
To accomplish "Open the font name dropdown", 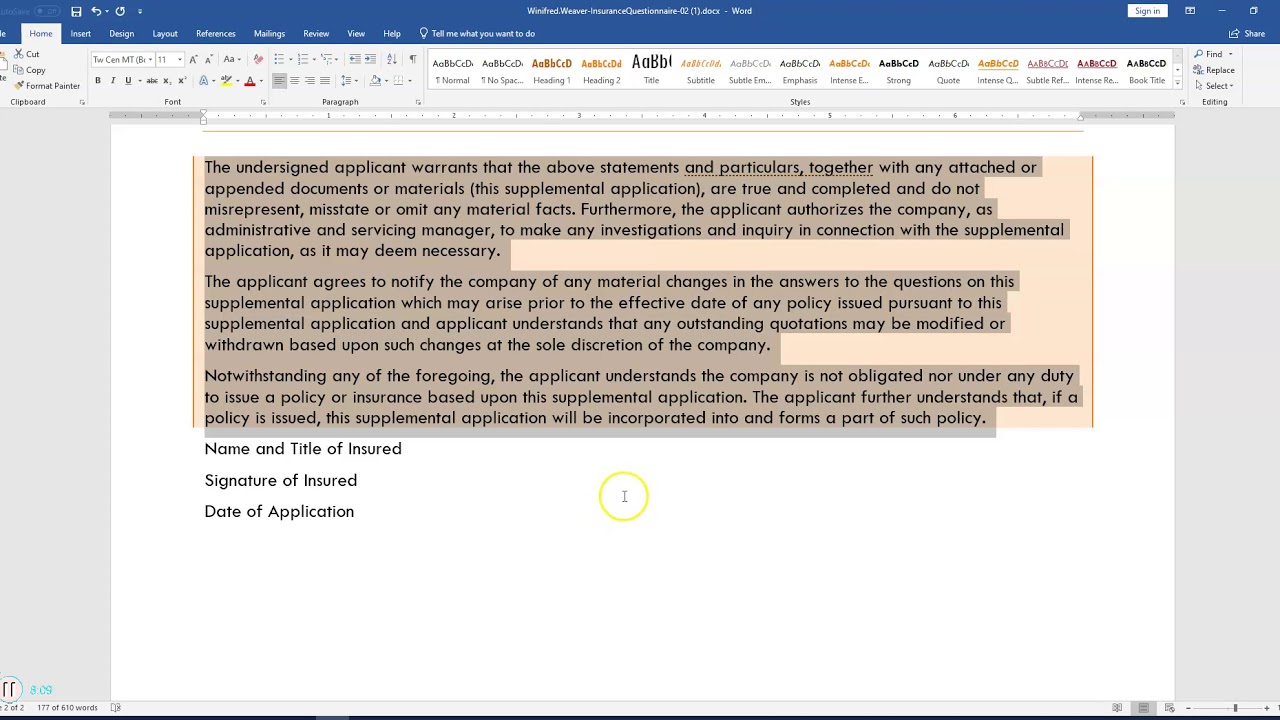I will point(150,59).
